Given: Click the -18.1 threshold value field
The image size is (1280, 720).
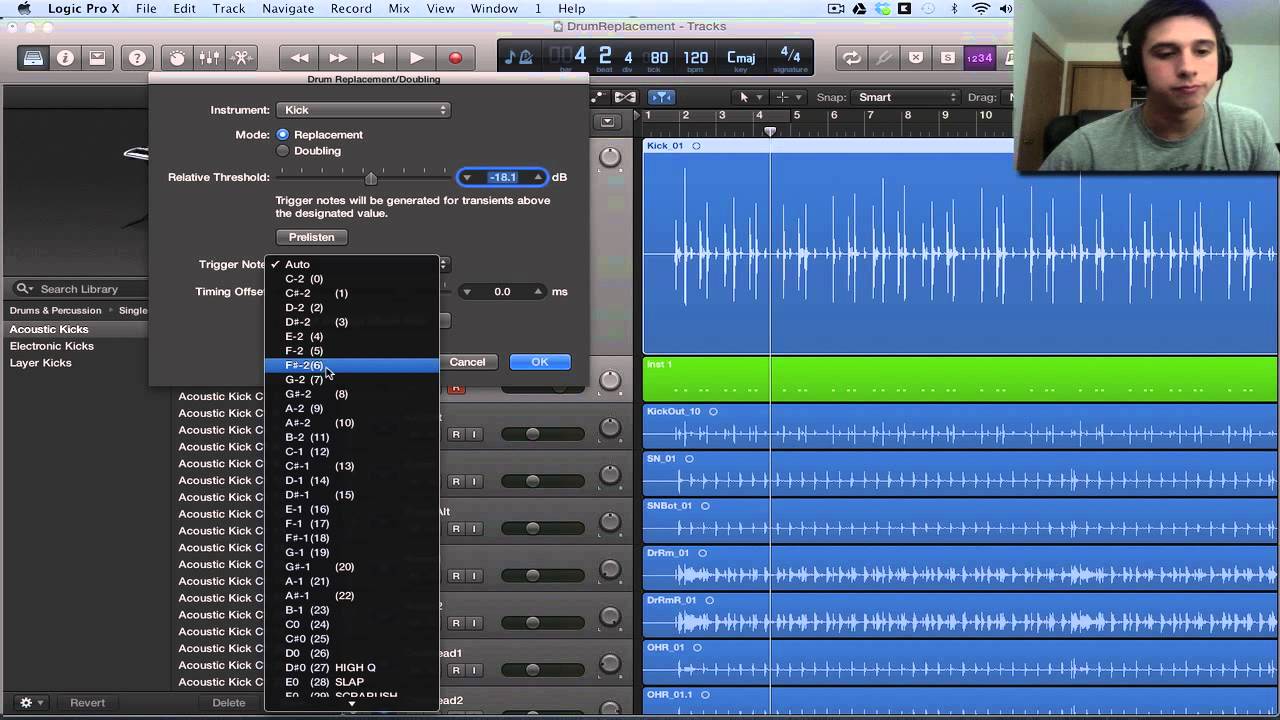Looking at the screenshot, I should (503, 178).
